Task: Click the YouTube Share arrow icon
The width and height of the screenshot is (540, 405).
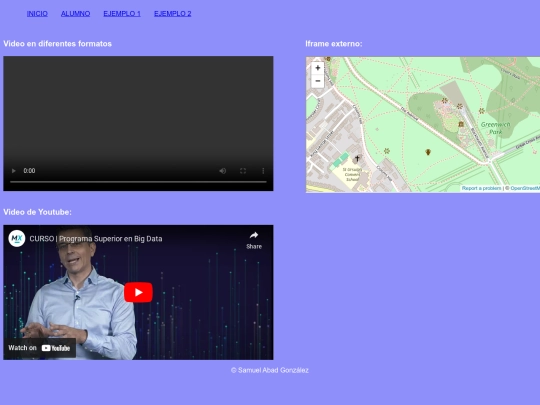Action: pos(254,236)
